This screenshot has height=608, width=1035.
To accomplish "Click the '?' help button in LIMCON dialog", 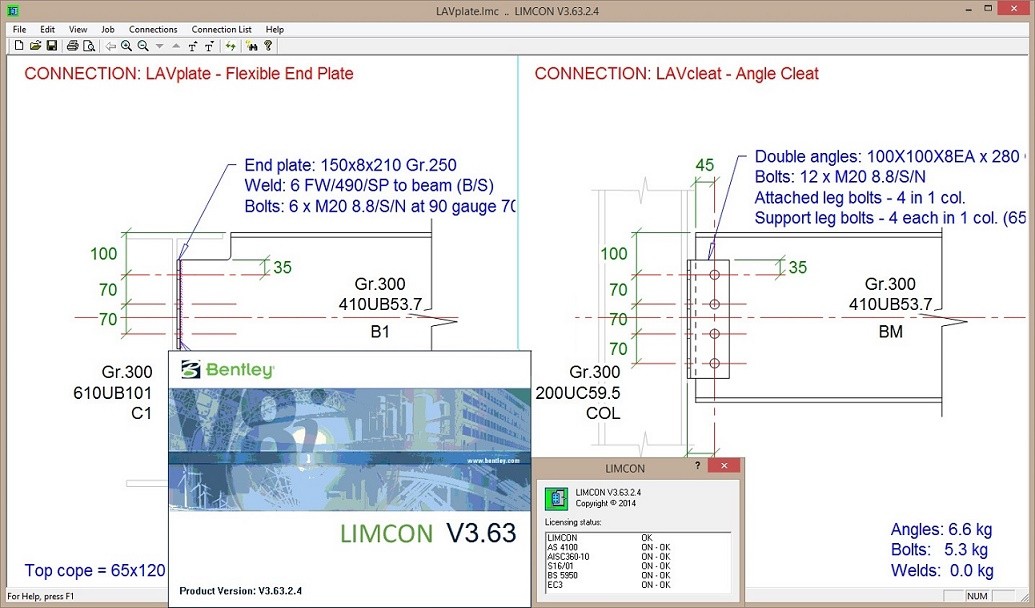I will pyautogui.click(x=697, y=465).
